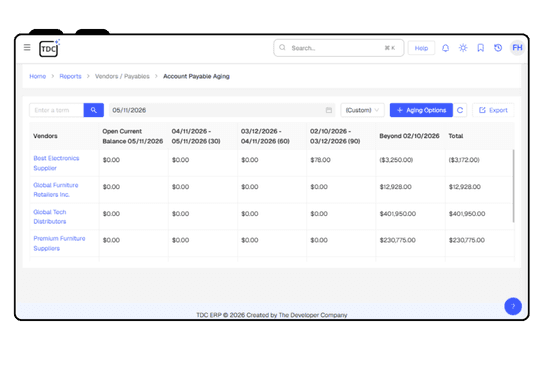Click the Enter a term field
The height and width of the screenshot is (384, 540).
click(56, 110)
